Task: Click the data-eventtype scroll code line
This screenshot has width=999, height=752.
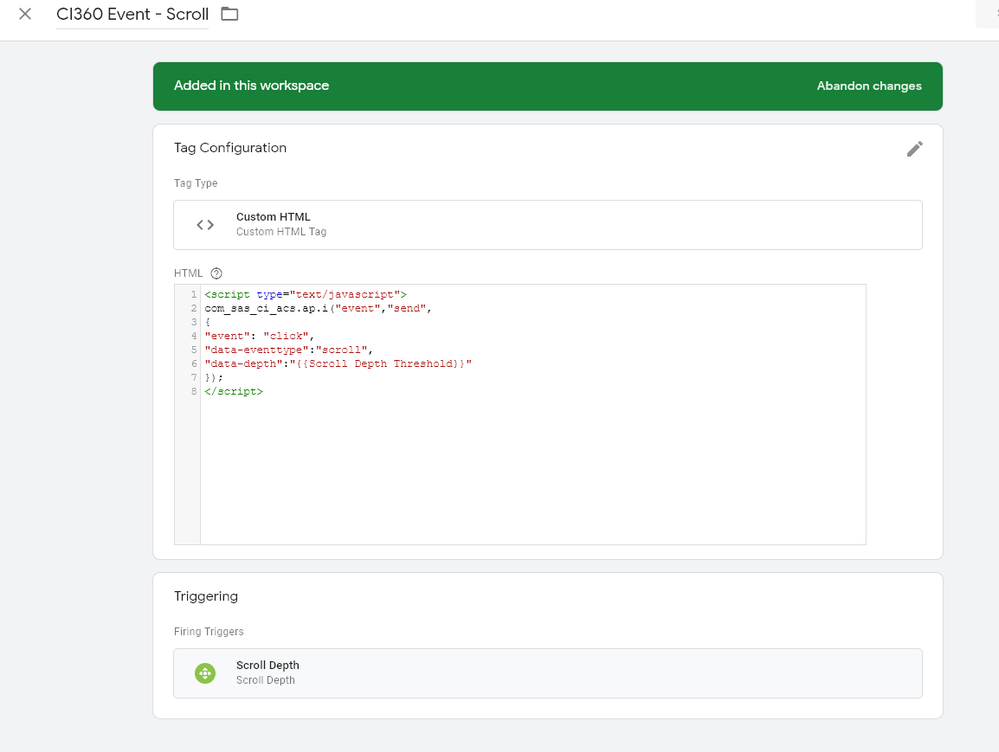Action: [x=288, y=350]
